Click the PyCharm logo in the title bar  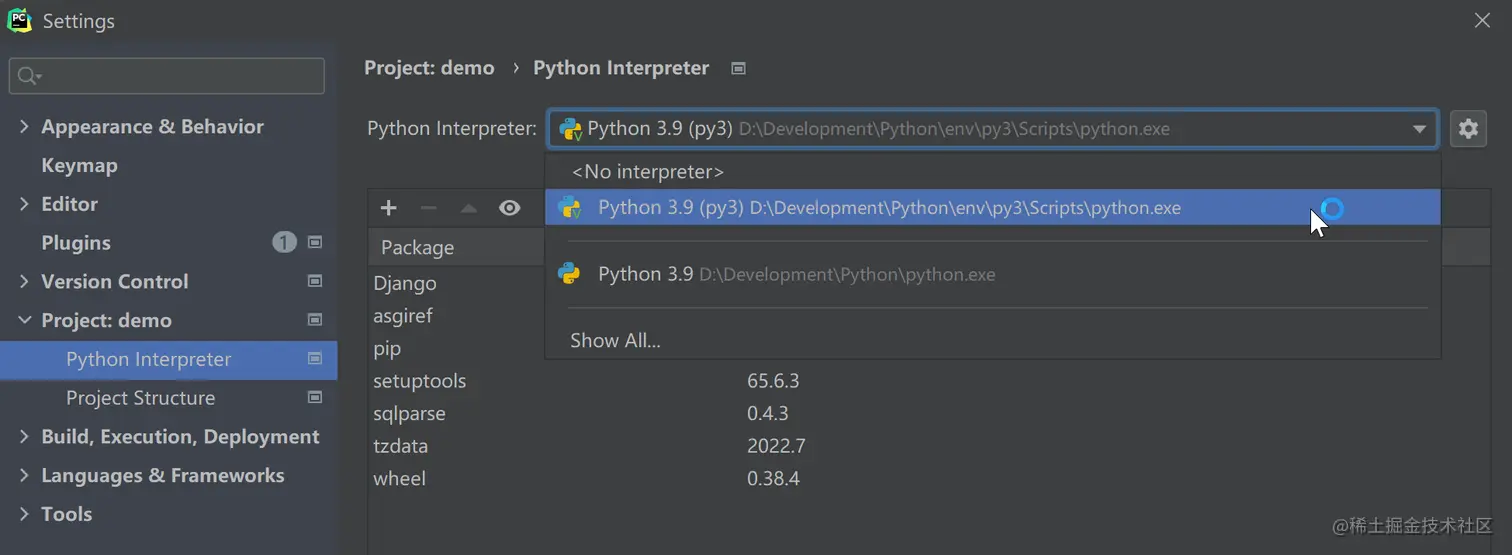point(19,20)
